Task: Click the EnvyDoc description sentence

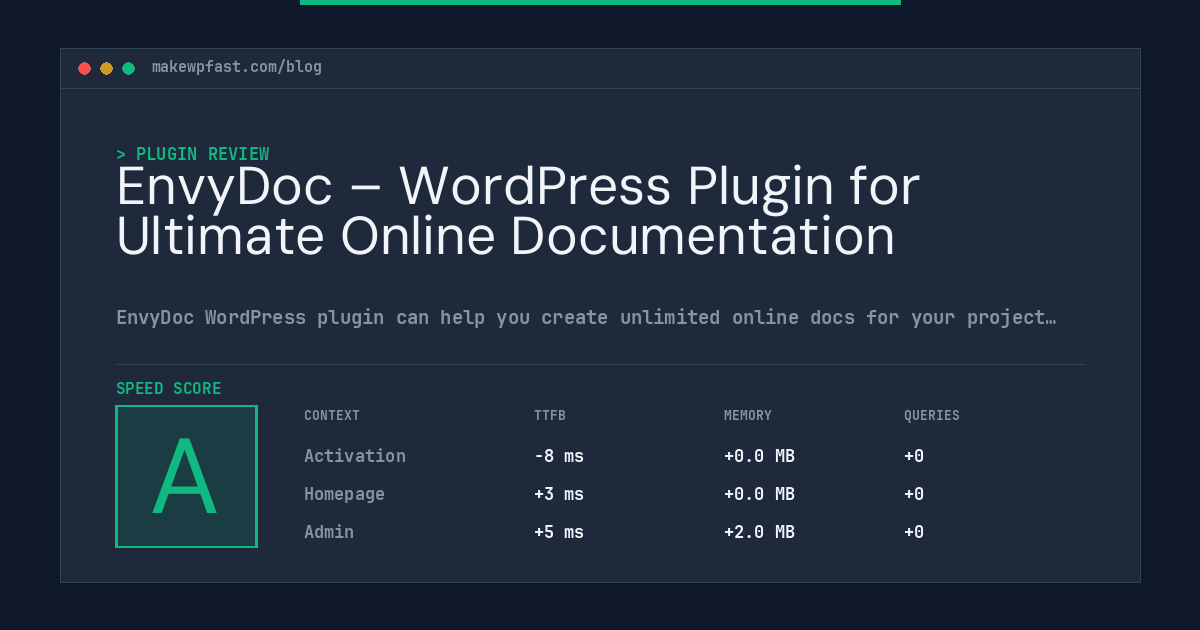Action: (x=586, y=318)
